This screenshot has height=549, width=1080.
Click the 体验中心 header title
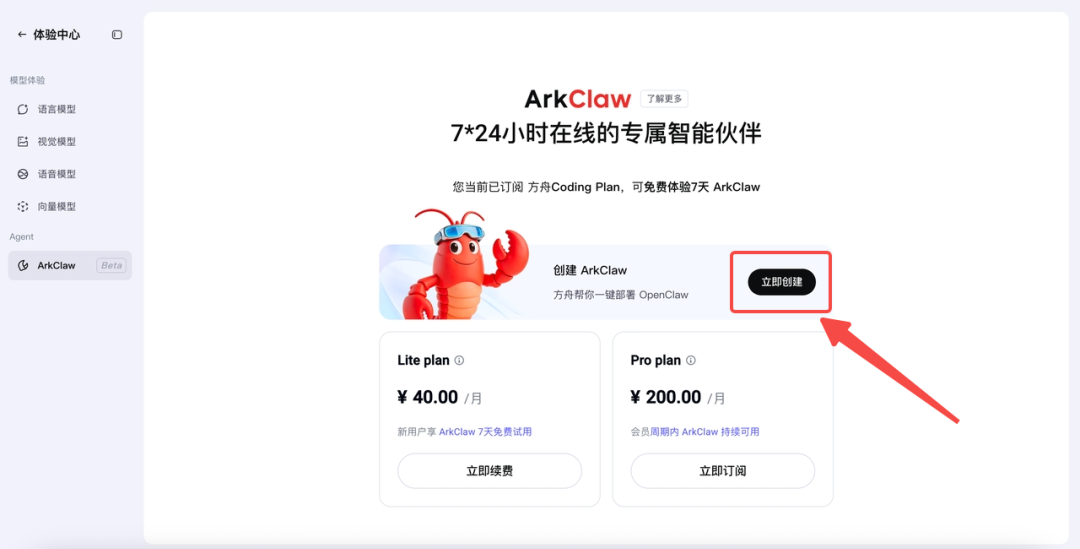[x=56, y=34]
